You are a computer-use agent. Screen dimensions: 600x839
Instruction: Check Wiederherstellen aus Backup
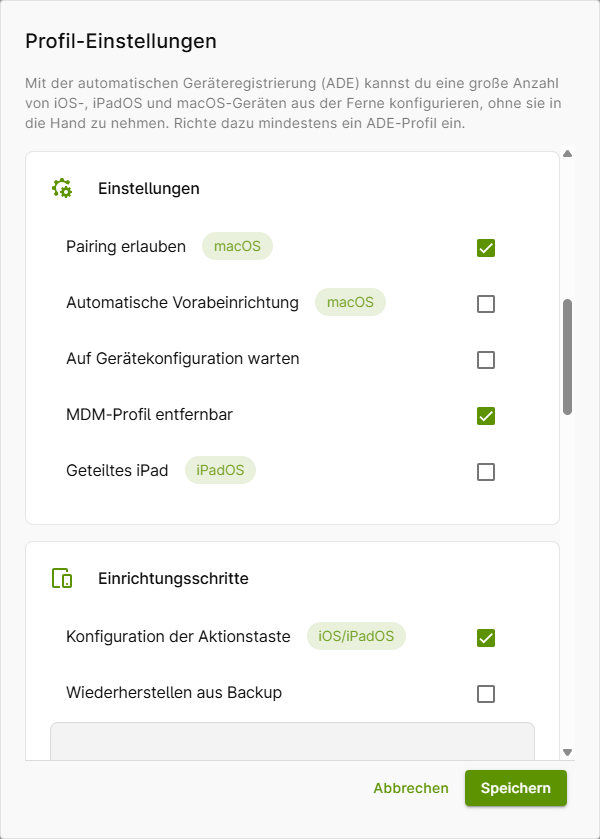coord(486,693)
